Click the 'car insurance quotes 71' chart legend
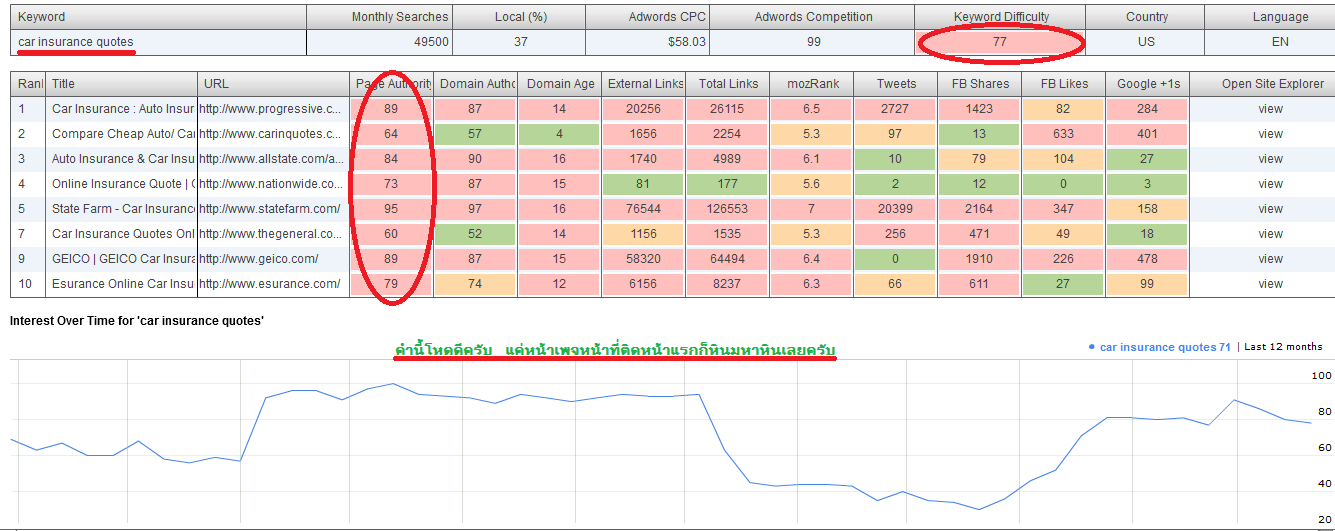The width and height of the screenshot is (1335, 531). (1160, 347)
